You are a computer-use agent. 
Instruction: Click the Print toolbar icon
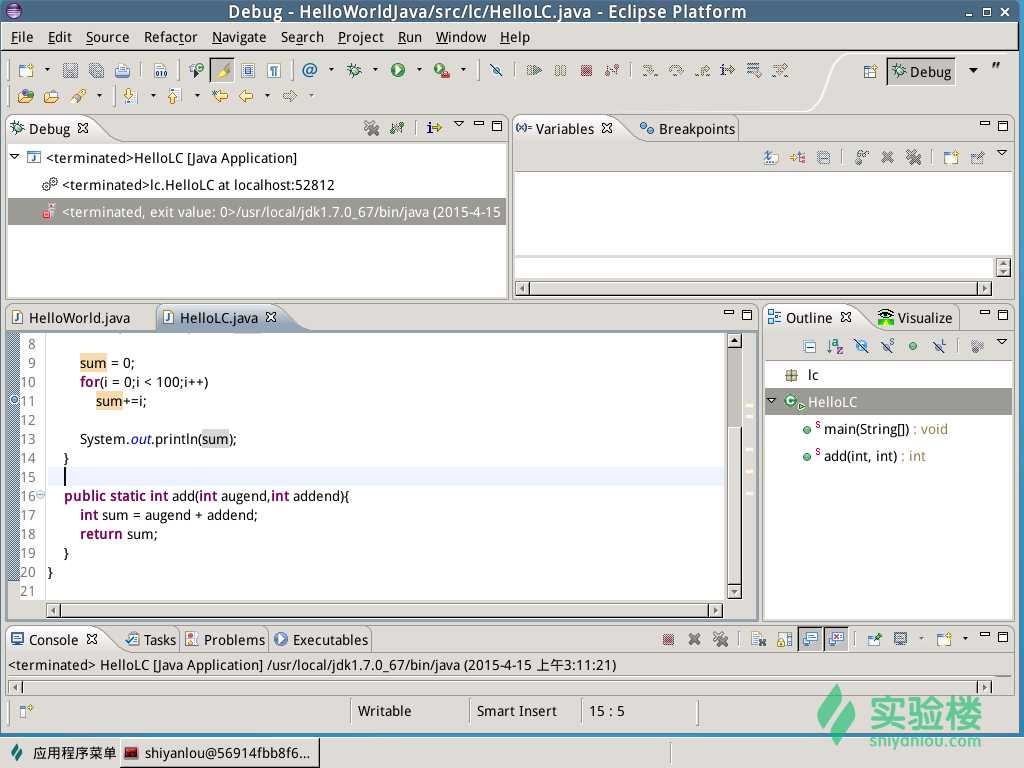[x=122, y=71]
